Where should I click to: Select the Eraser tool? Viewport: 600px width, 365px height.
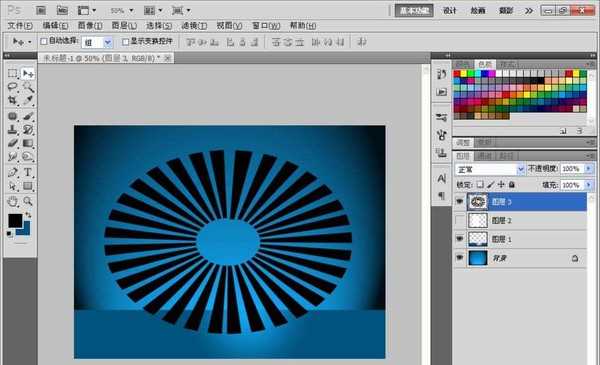point(13,143)
